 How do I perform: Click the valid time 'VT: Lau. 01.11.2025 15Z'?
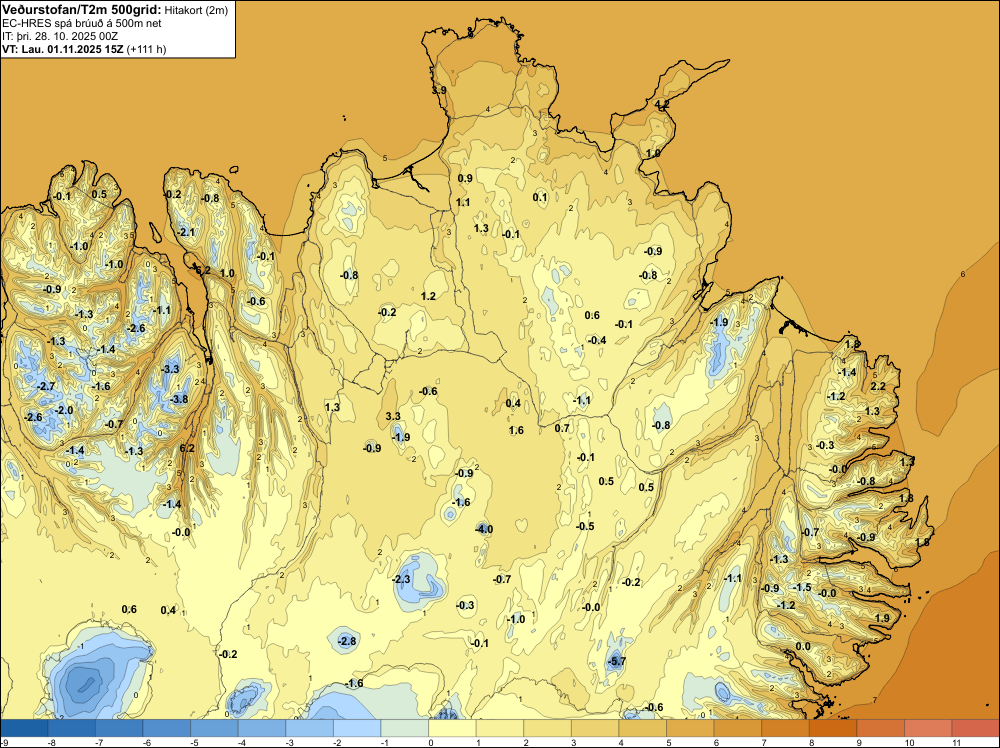pyautogui.click(x=62, y=49)
